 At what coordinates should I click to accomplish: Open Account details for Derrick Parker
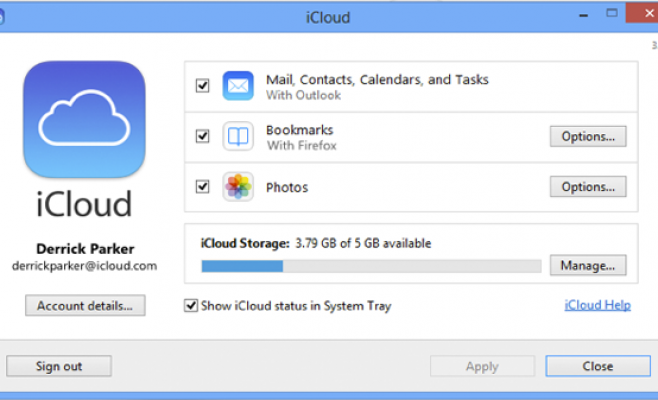[x=85, y=306]
